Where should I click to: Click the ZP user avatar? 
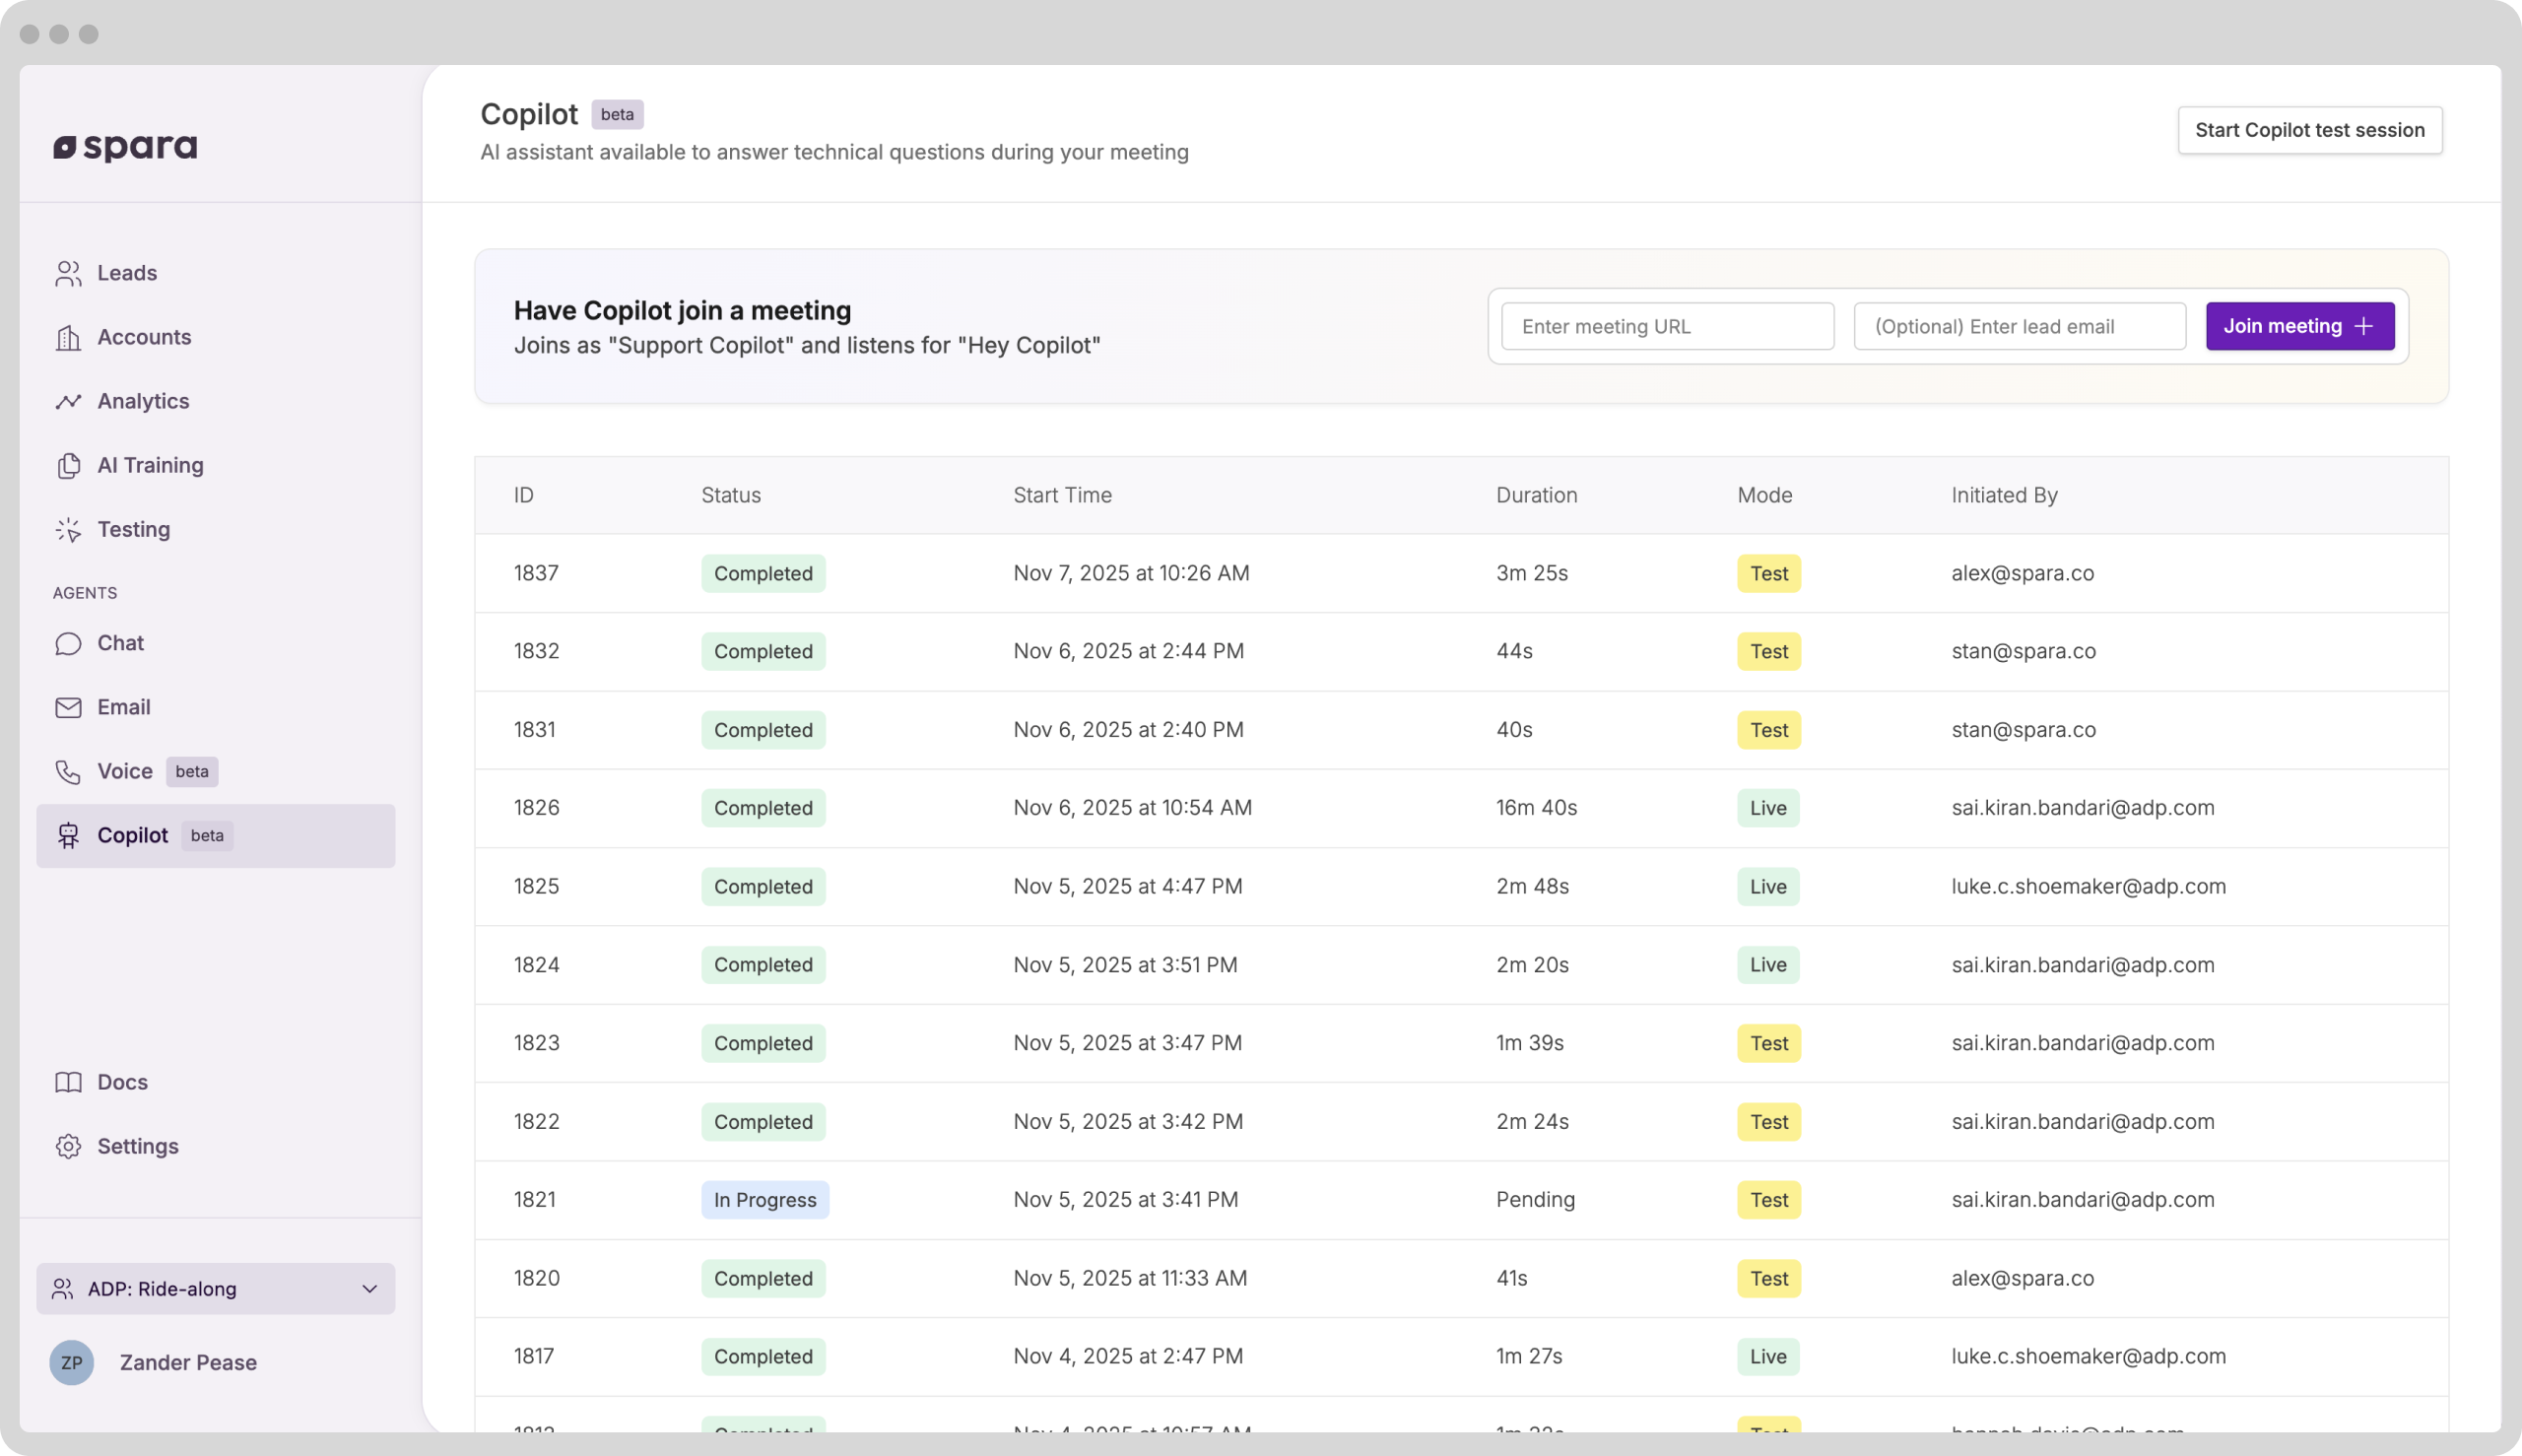point(72,1363)
